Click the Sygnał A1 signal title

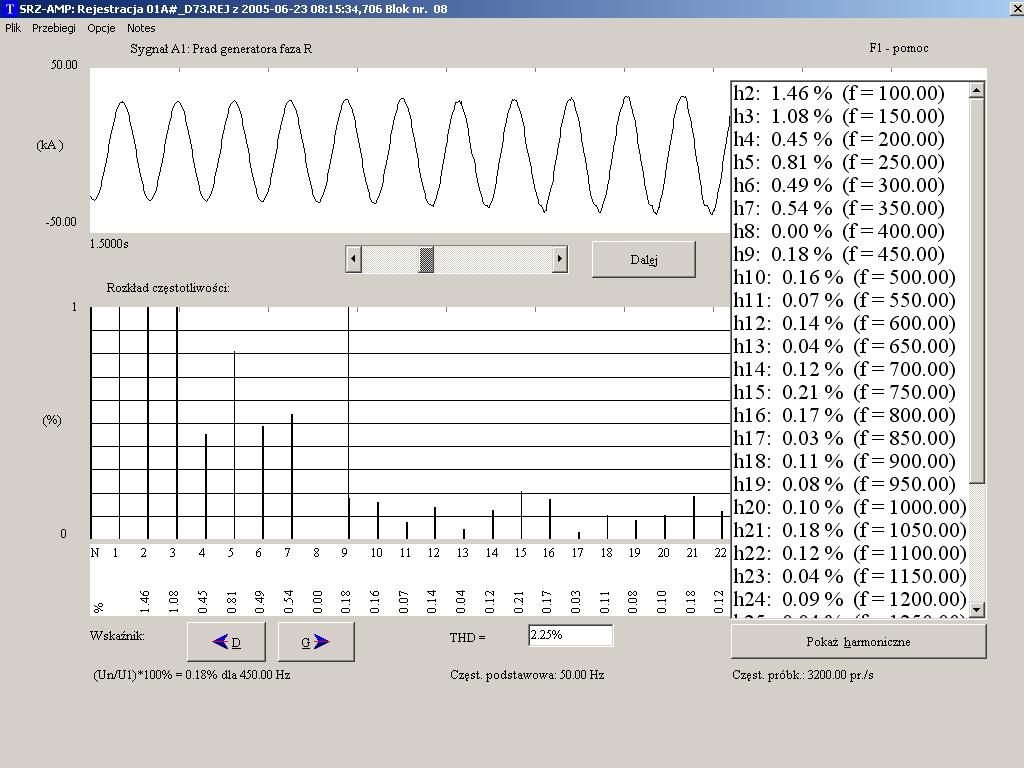[x=221, y=49]
